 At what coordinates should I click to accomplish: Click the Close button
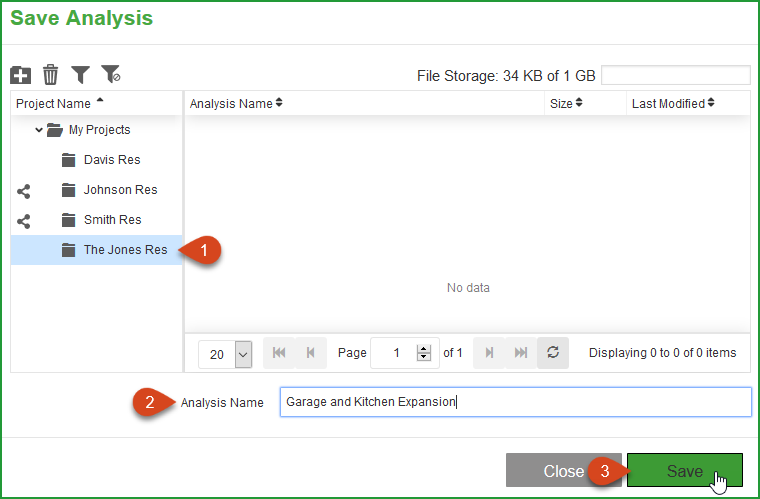(563, 470)
